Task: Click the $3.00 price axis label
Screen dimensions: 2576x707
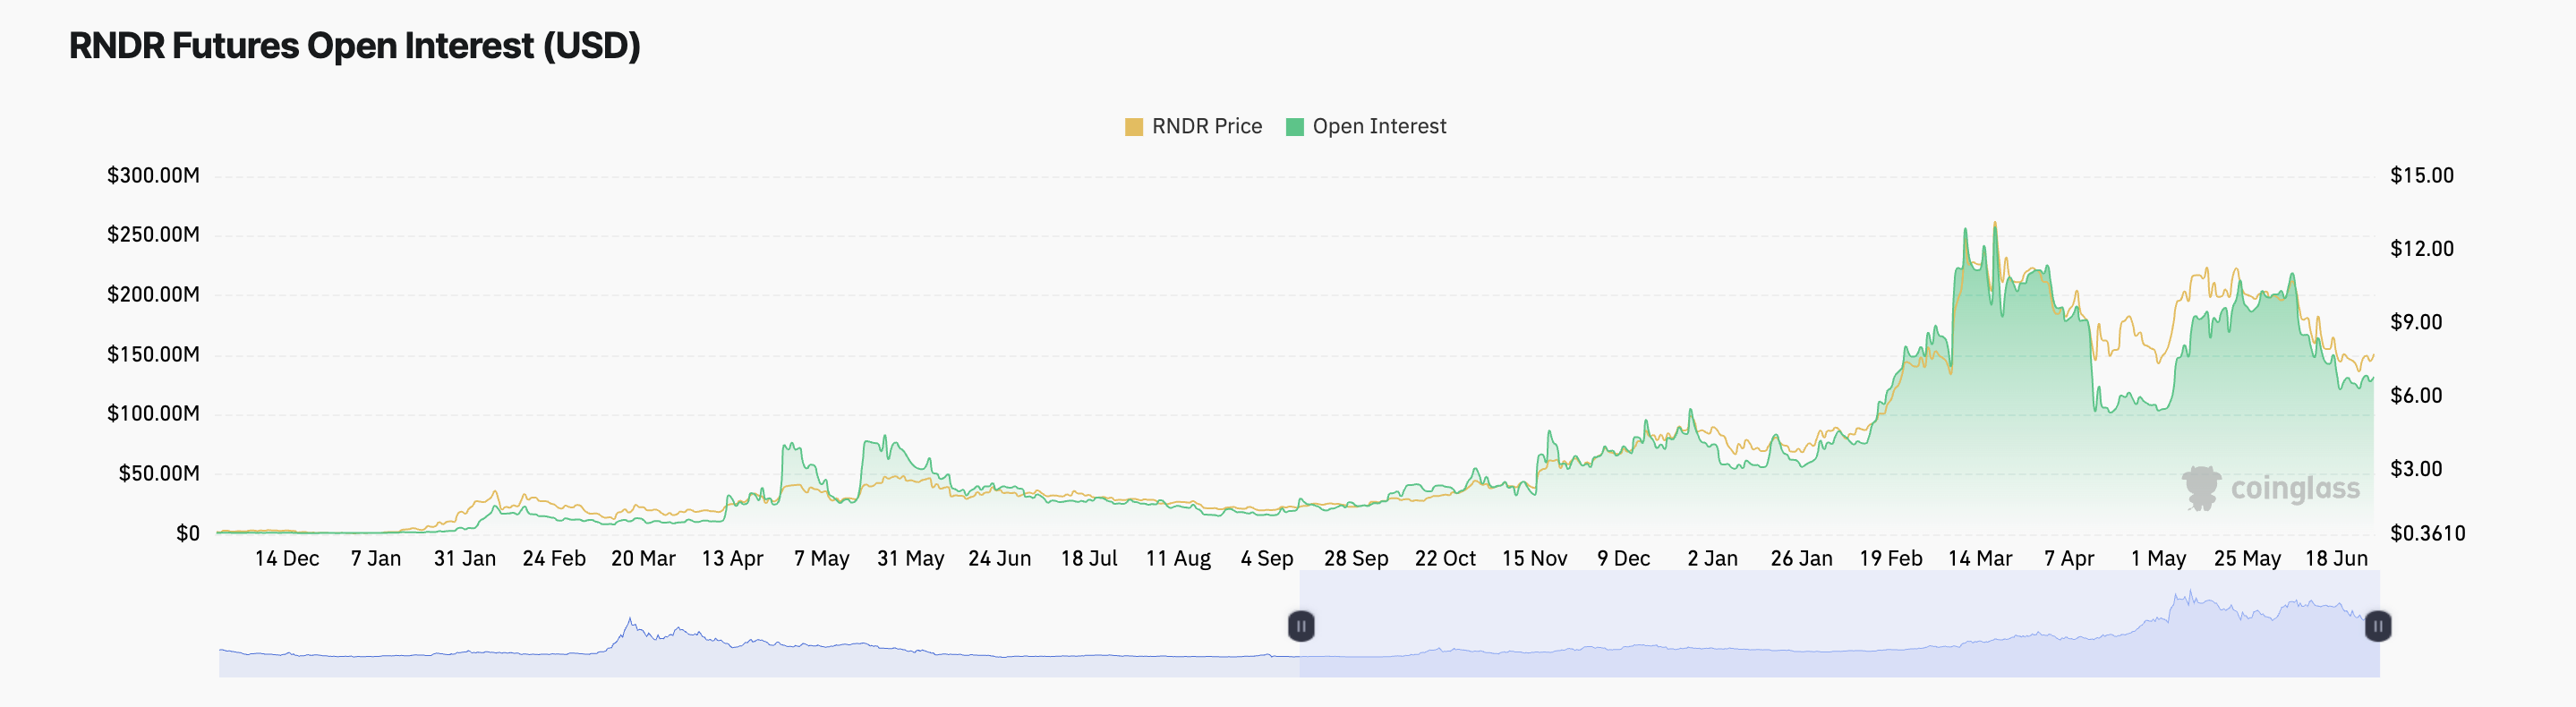Action: [2416, 469]
